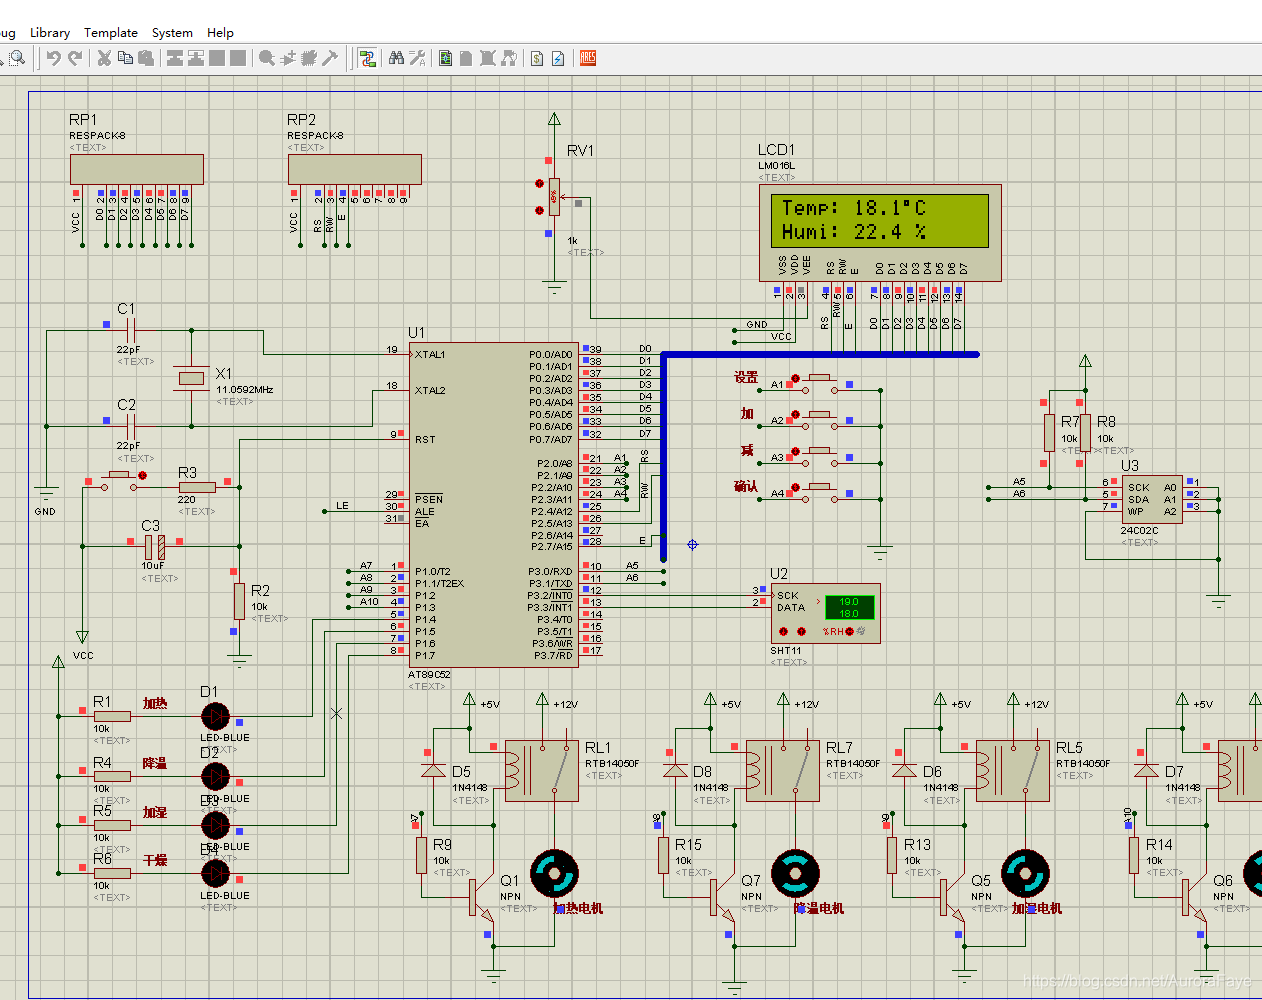Click the Block Delete icon
This screenshot has width=1262, height=1000.
[x=238, y=58]
